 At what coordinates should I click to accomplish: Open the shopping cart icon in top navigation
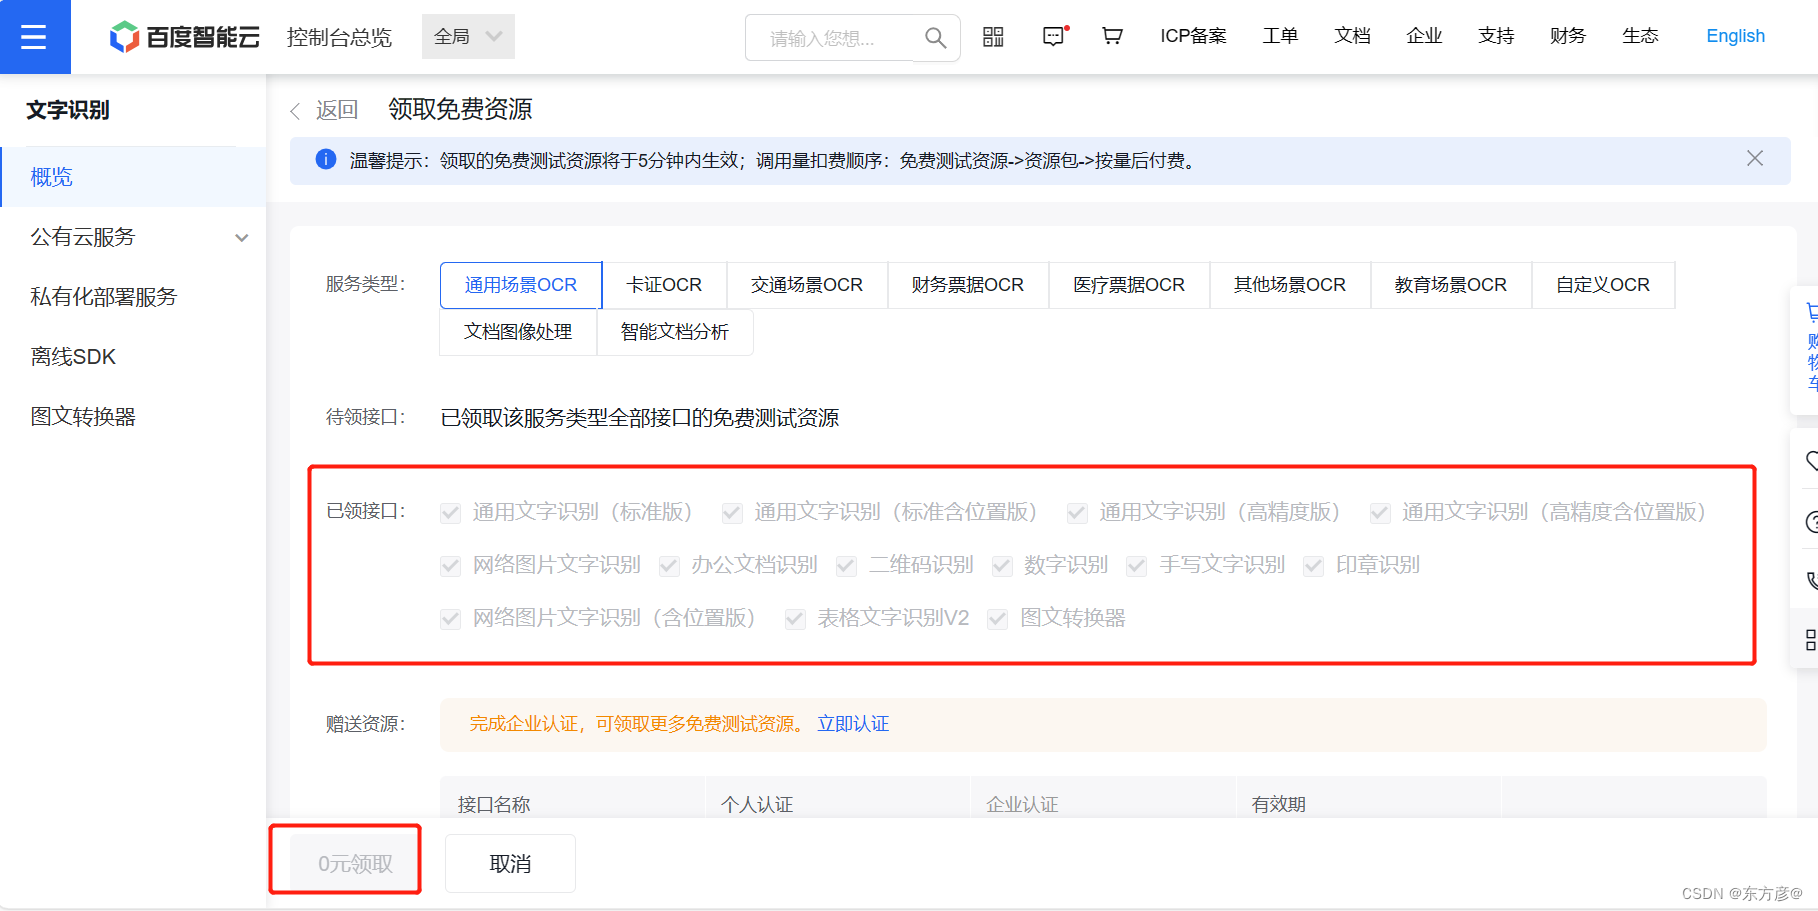tap(1111, 36)
